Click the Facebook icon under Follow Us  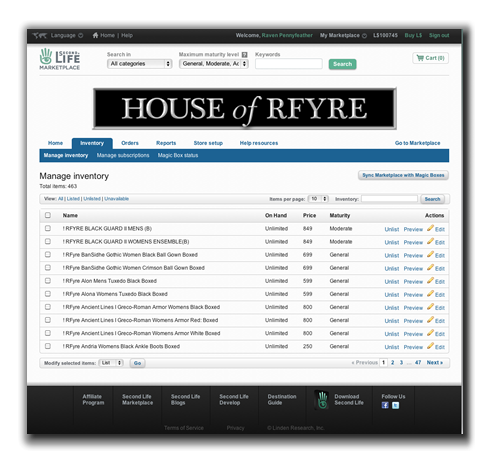click(385, 405)
